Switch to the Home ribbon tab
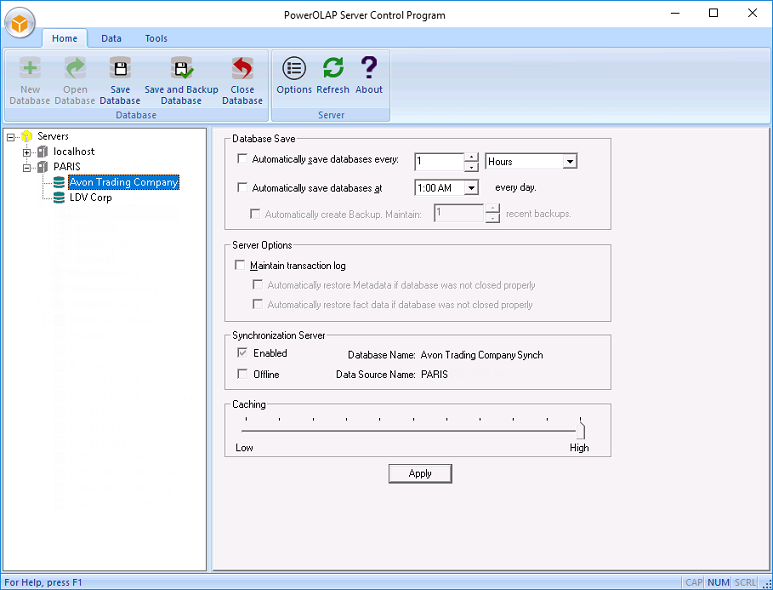This screenshot has width=773, height=590. 65,38
